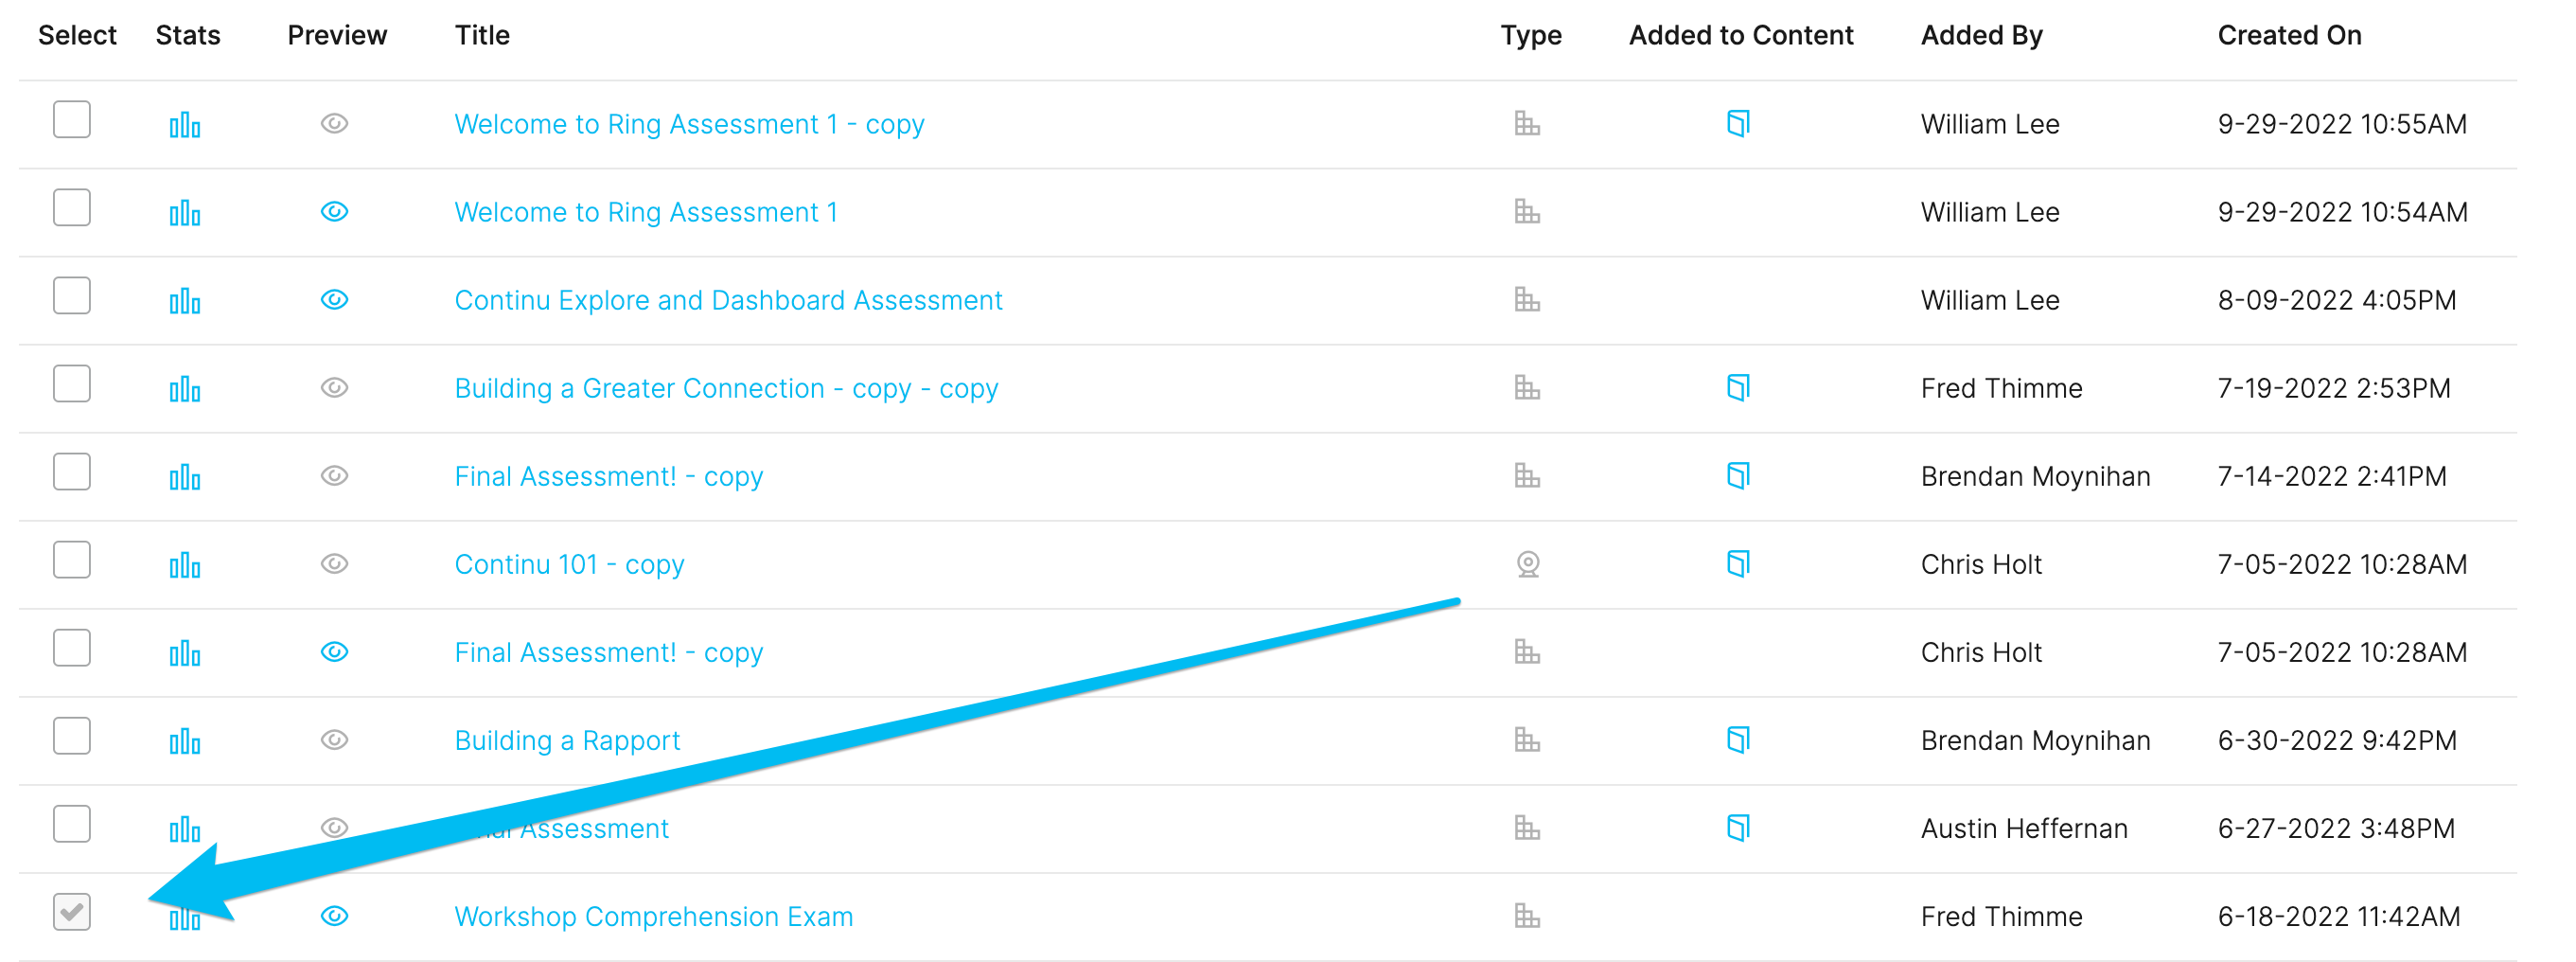Viewport: 2576px width, 962px height.
Task: Open stats for Welcome to Ring Assessment 1 - copy
Action: pos(185,125)
